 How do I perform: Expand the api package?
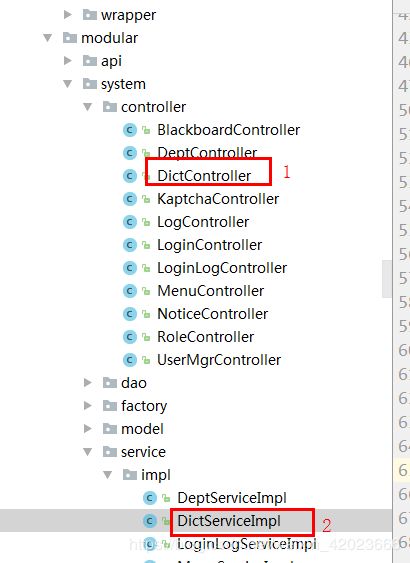67,61
